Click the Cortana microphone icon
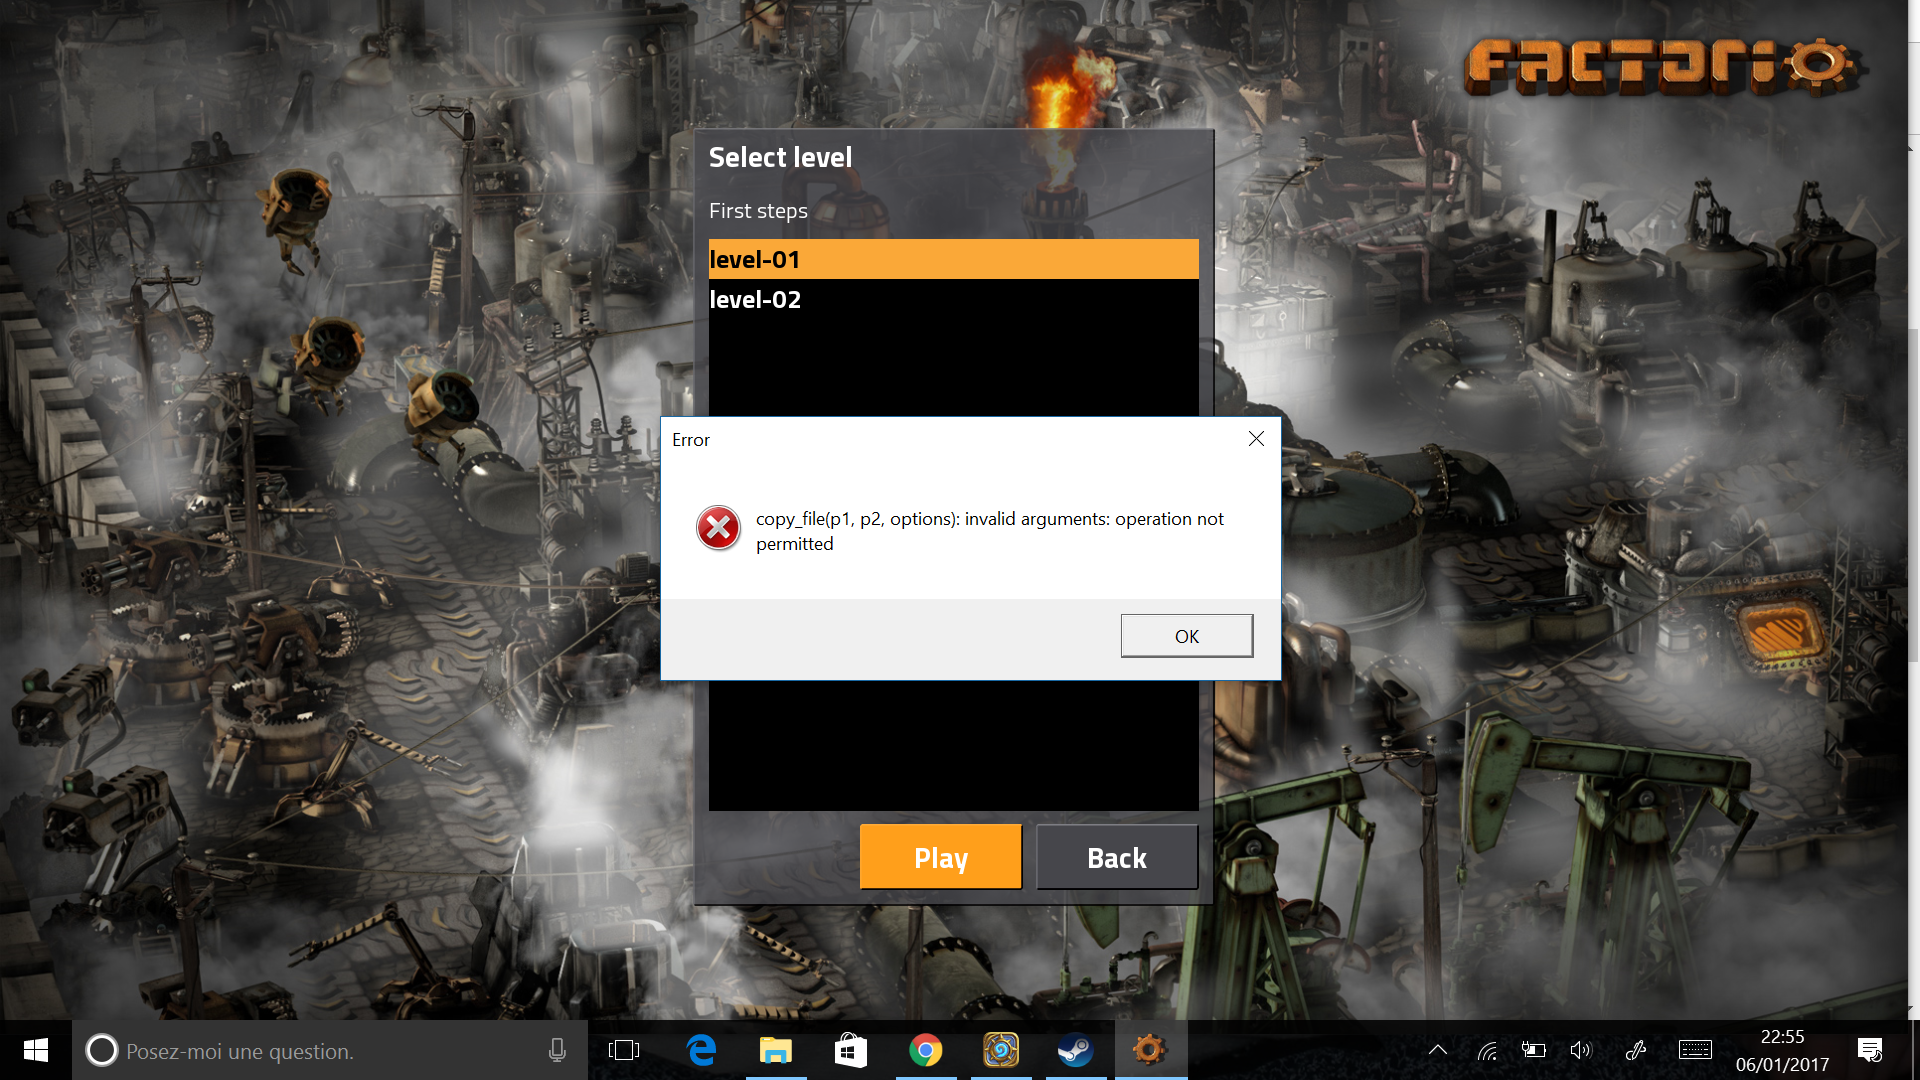The height and width of the screenshot is (1080, 1920). tap(557, 1050)
